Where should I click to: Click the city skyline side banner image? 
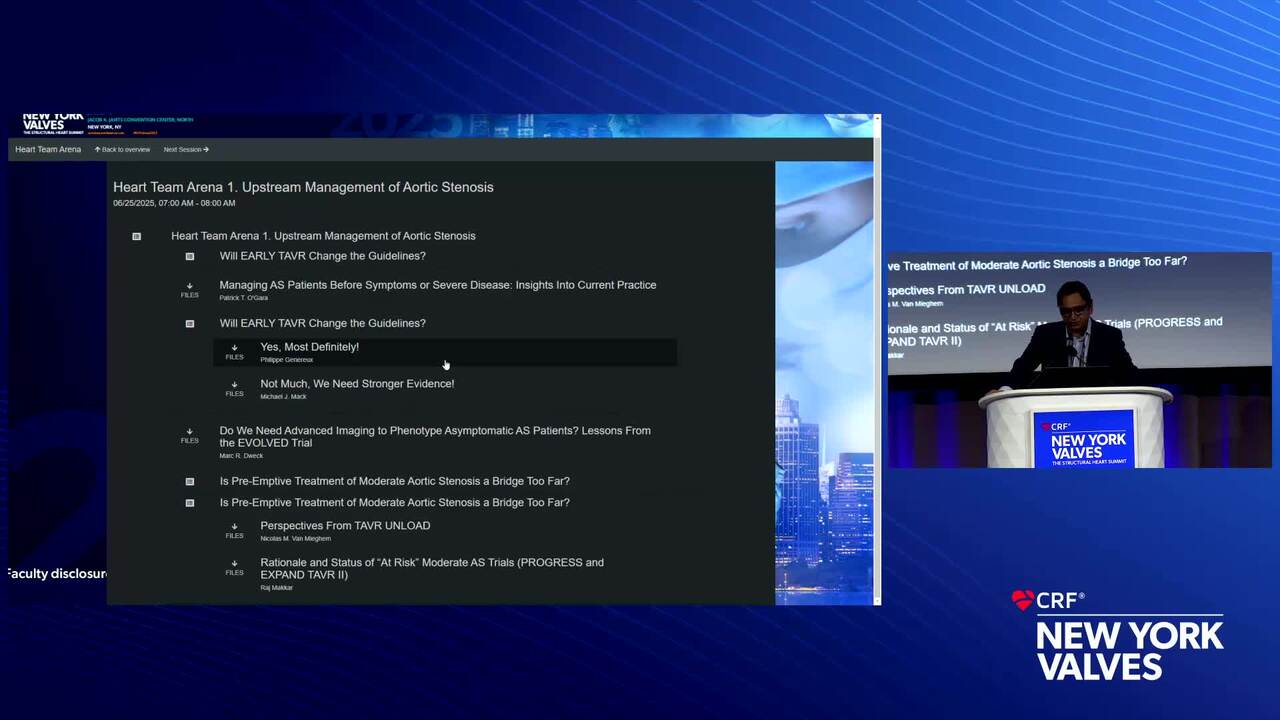tap(824, 383)
